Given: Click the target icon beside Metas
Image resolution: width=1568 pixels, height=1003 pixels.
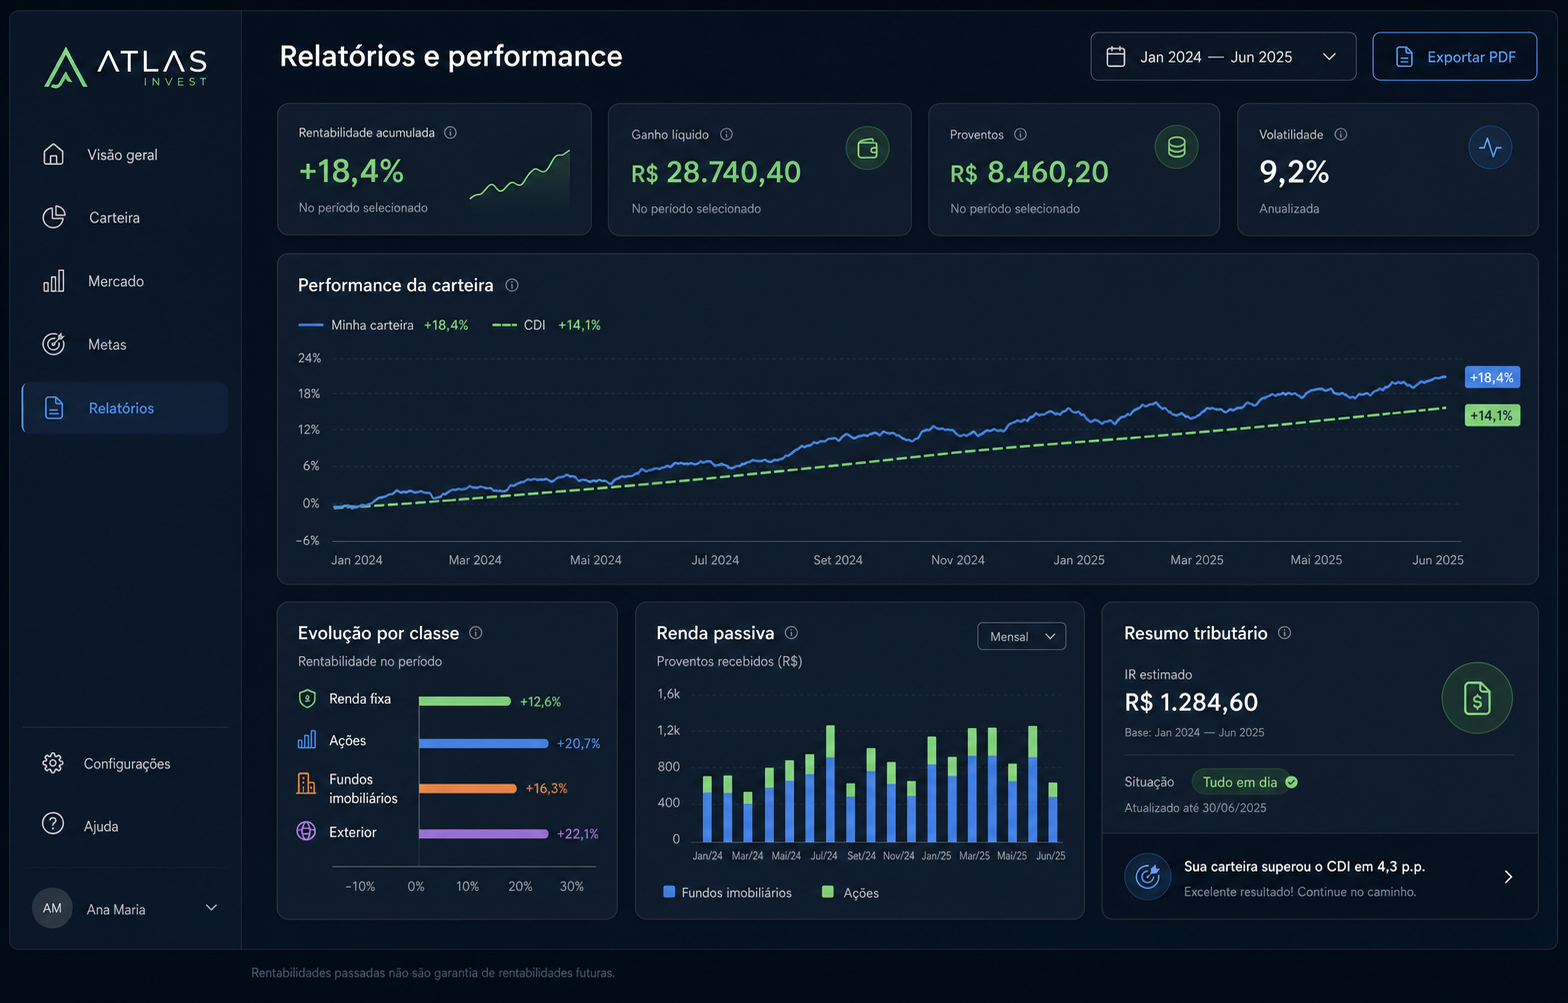Looking at the screenshot, I should click(x=54, y=344).
